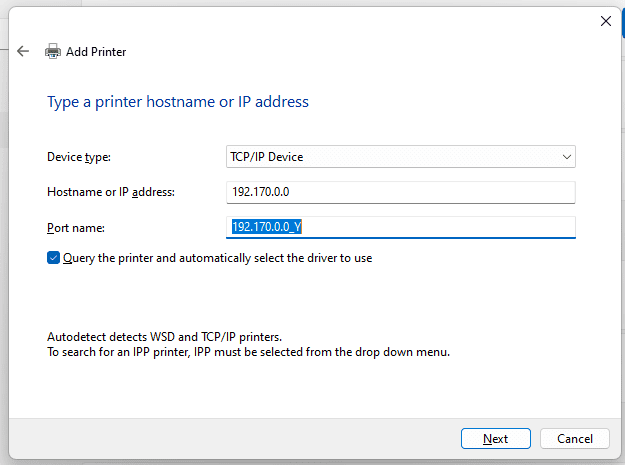Toggle the Query the printer checkbox
Viewport: 625px width, 465px height.
click(54, 258)
